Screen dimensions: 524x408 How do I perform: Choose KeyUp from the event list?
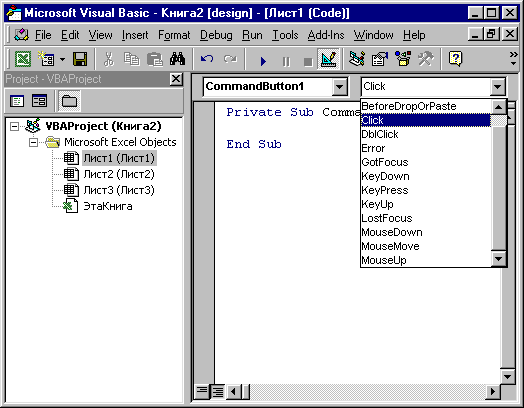426,204
